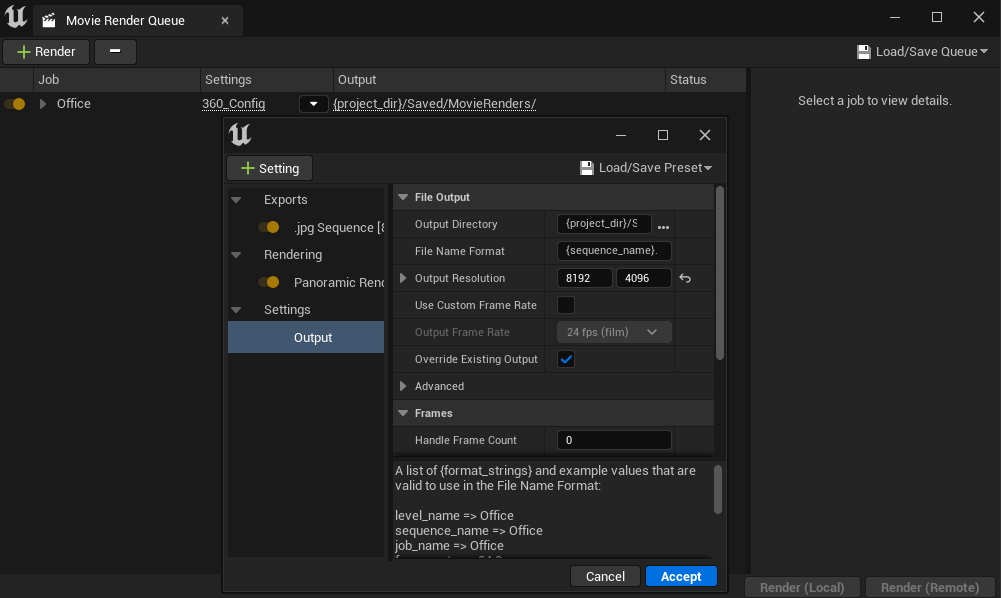Screen dimensions: 1001x598
Task: Collapse the File Output section
Action: pyautogui.click(x=404, y=197)
